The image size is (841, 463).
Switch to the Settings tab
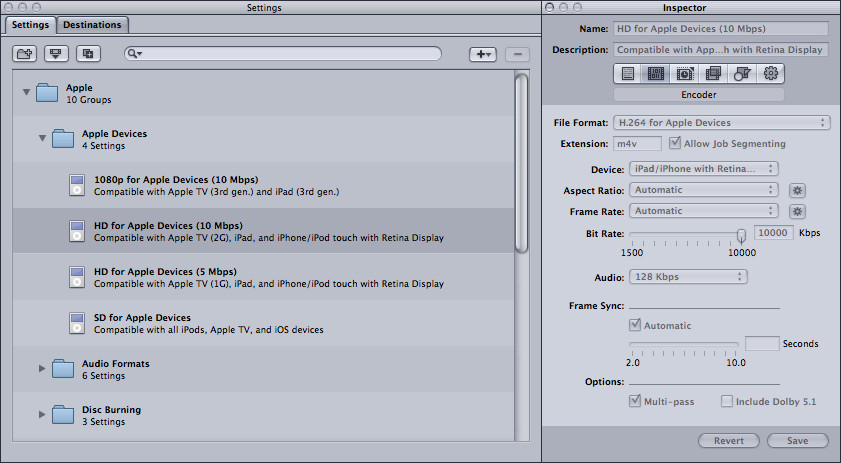[30, 25]
